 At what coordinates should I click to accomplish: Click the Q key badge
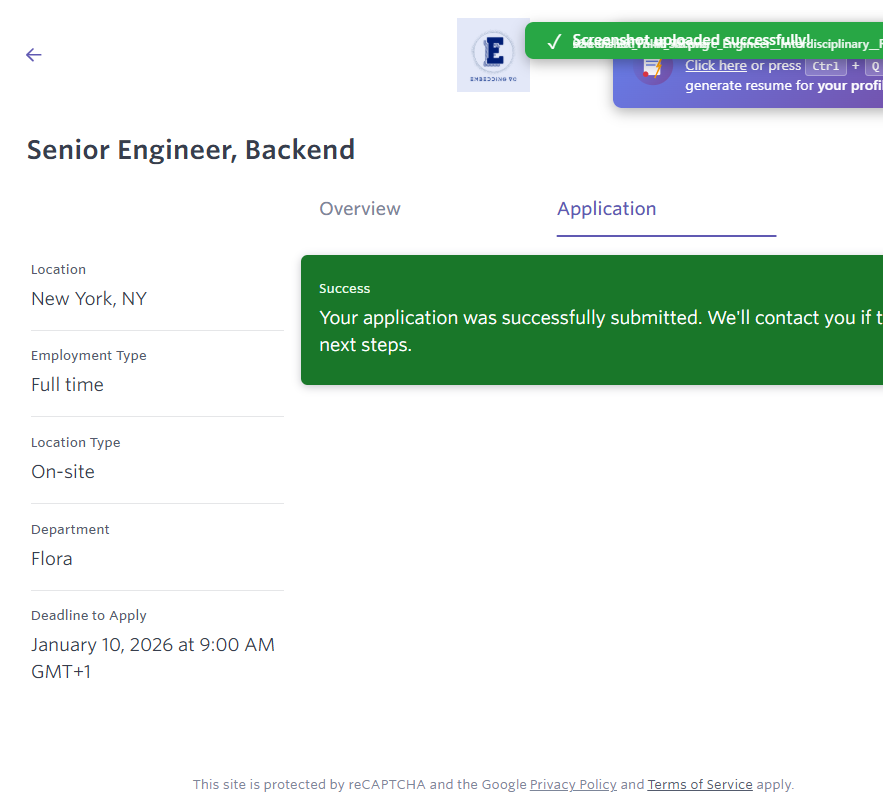click(873, 66)
